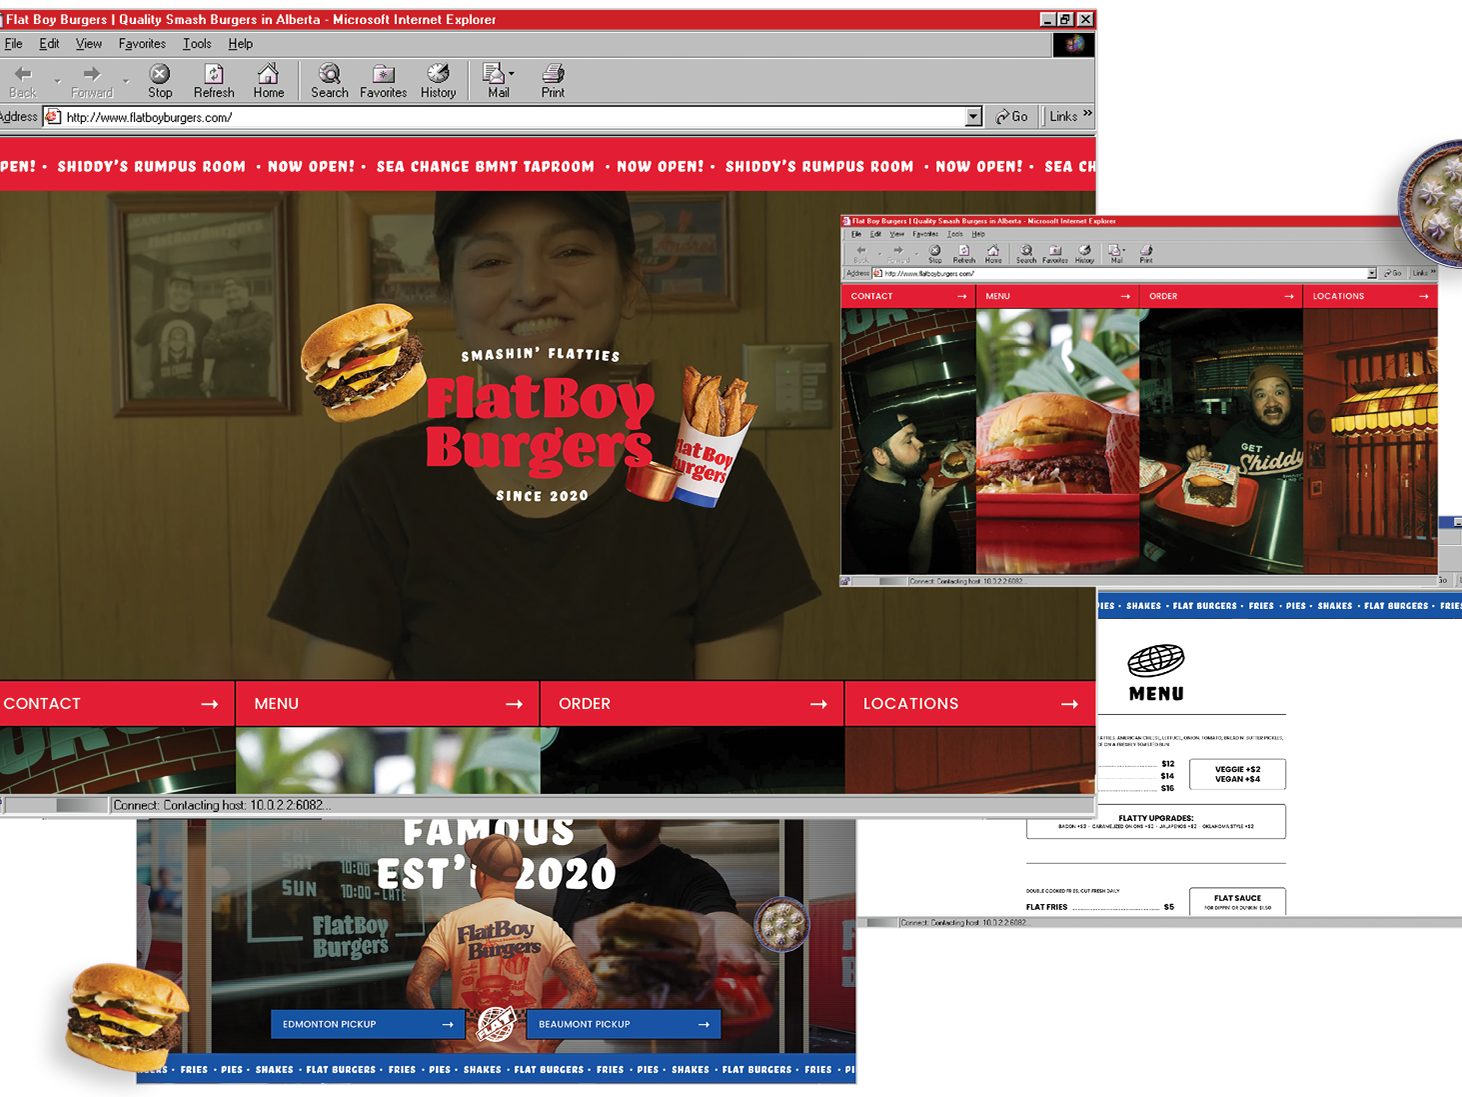Click the page icon in the address bar
Viewport: 1462px width, 1097px height.
click(x=54, y=117)
